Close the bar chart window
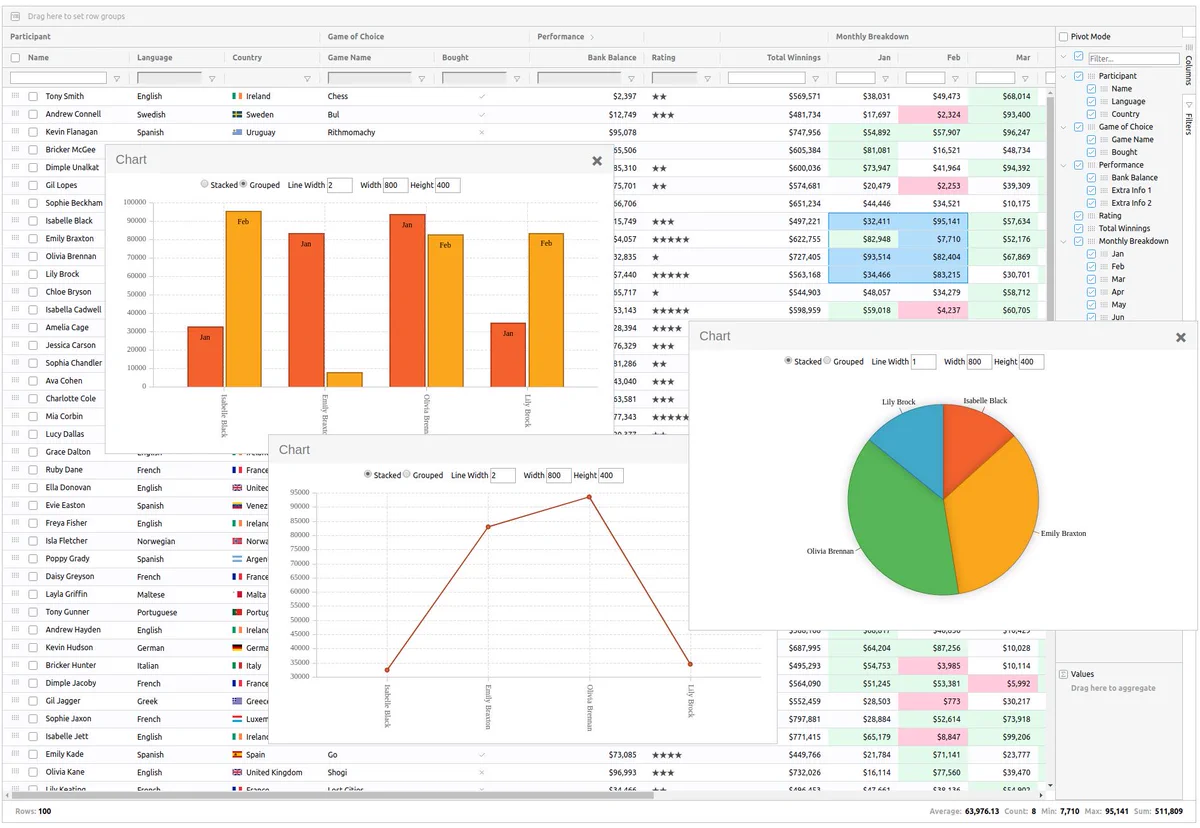 coord(597,161)
